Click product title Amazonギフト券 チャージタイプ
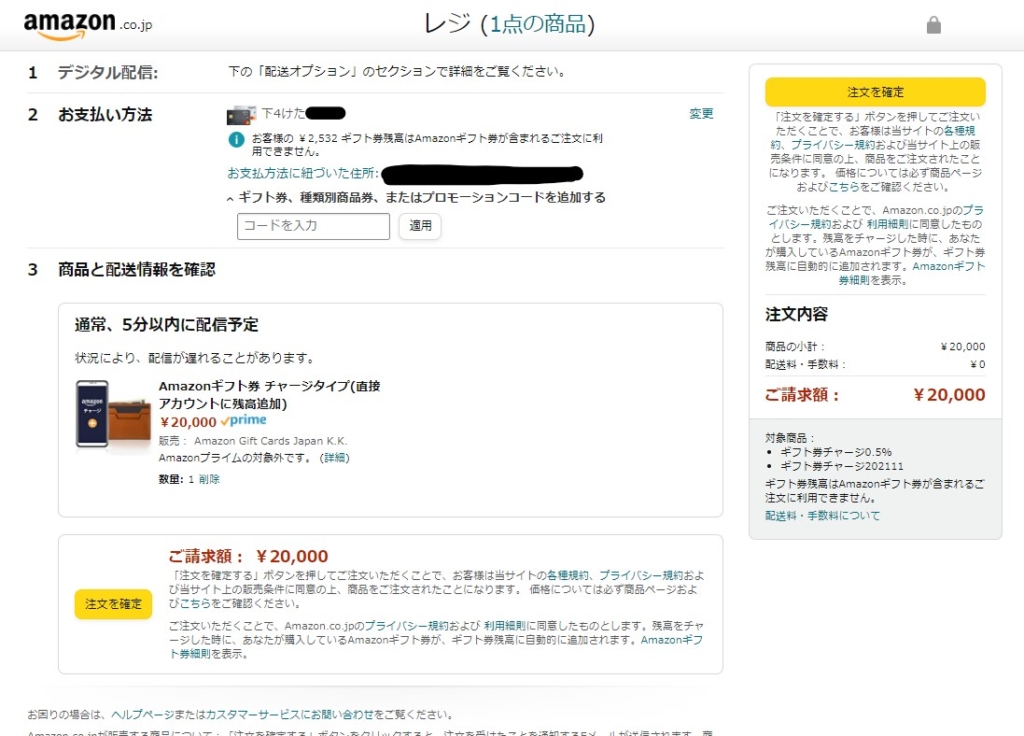Image resolution: width=1024 pixels, height=736 pixels. pyautogui.click(x=269, y=394)
